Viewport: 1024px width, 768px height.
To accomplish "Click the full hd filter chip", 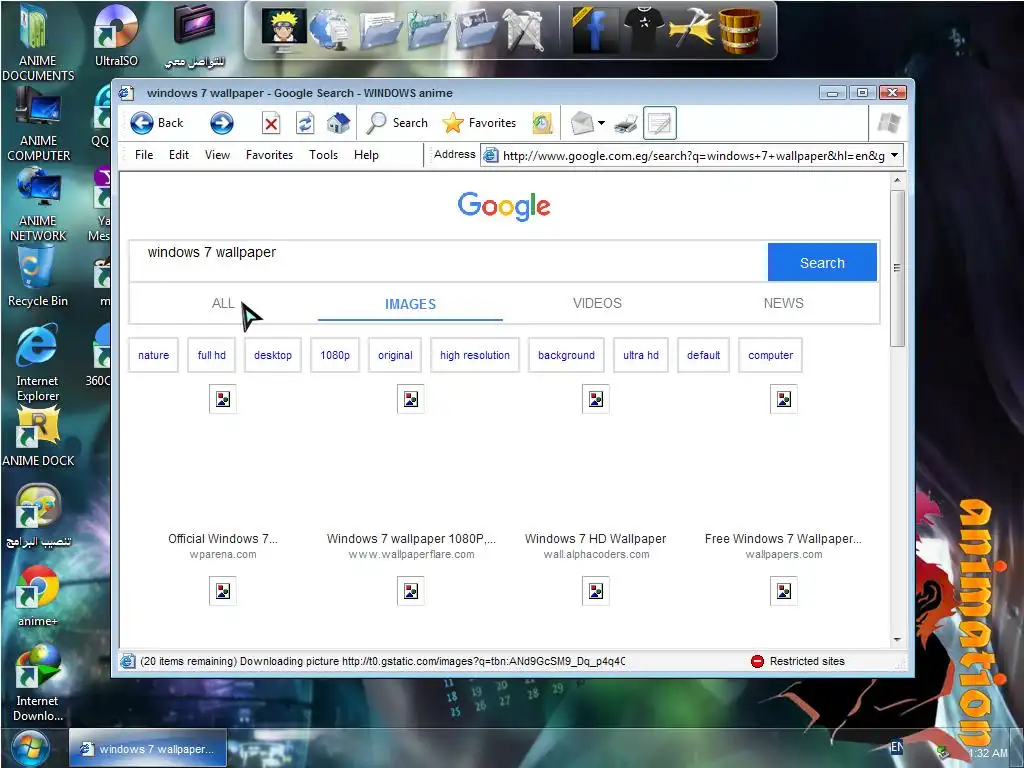I will click(212, 355).
